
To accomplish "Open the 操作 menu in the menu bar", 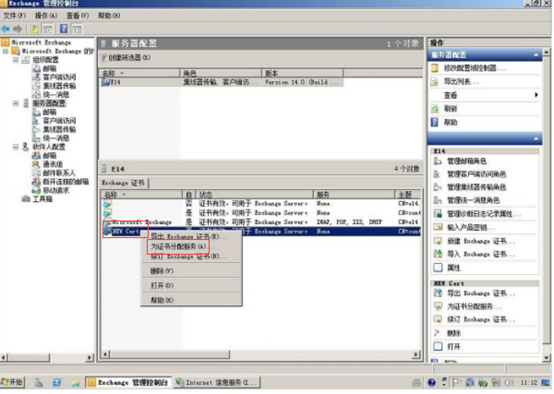I will tap(46, 16).
